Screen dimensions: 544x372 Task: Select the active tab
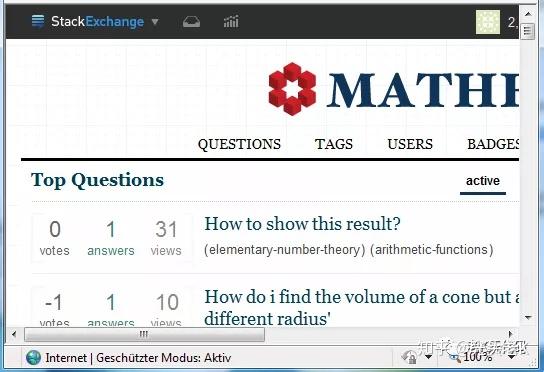click(483, 181)
